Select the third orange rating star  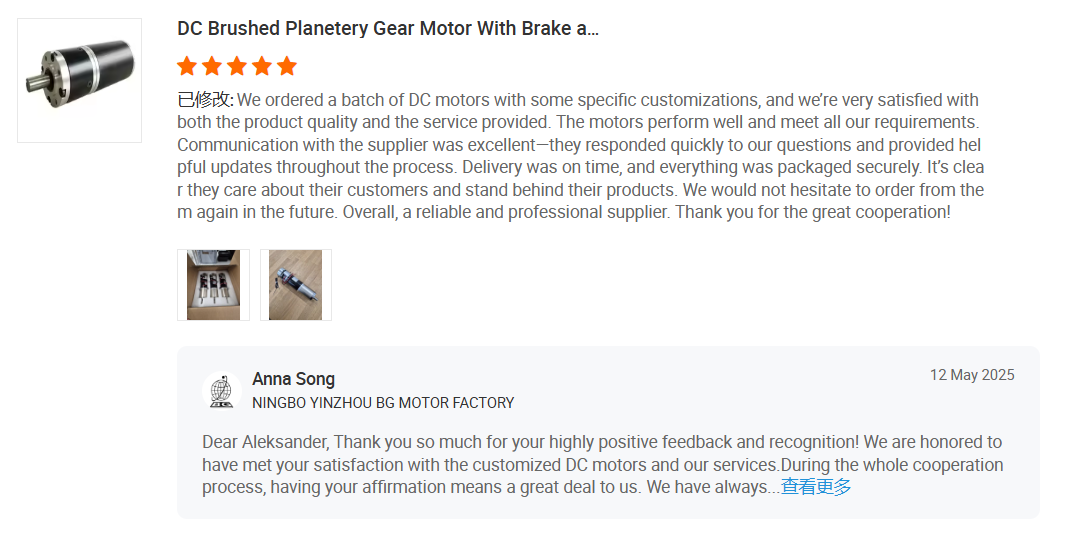click(x=237, y=66)
